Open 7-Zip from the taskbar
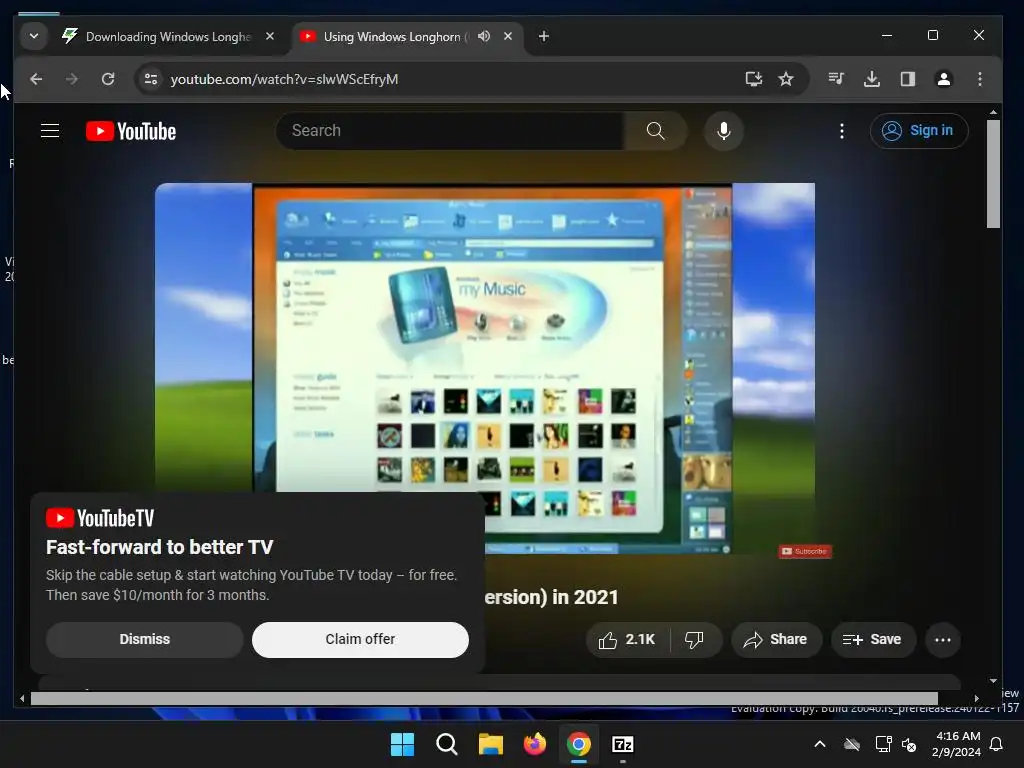This screenshot has height=768, width=1024. tap(623, 744)
